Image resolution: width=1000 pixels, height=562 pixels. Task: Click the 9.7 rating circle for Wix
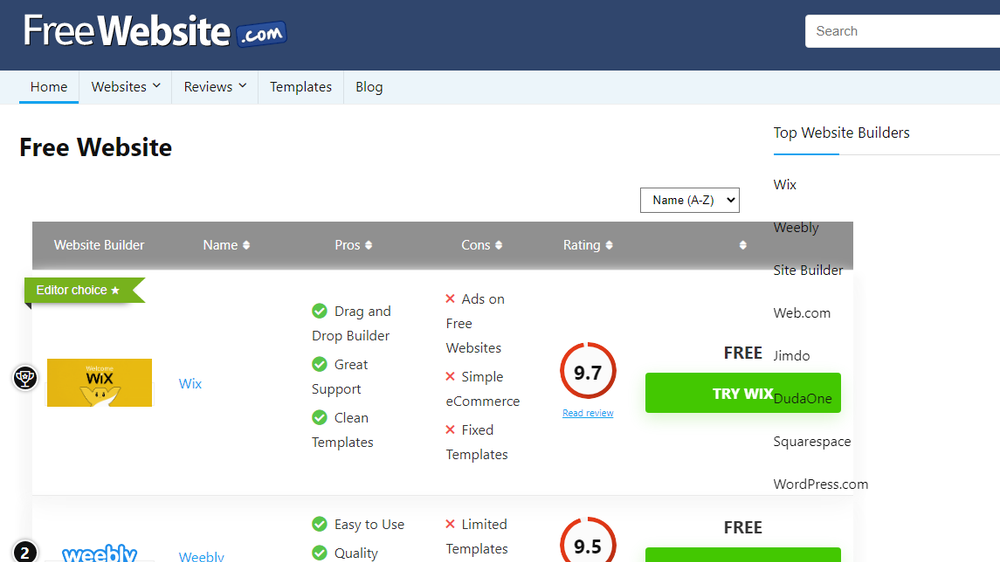point(587,372)
